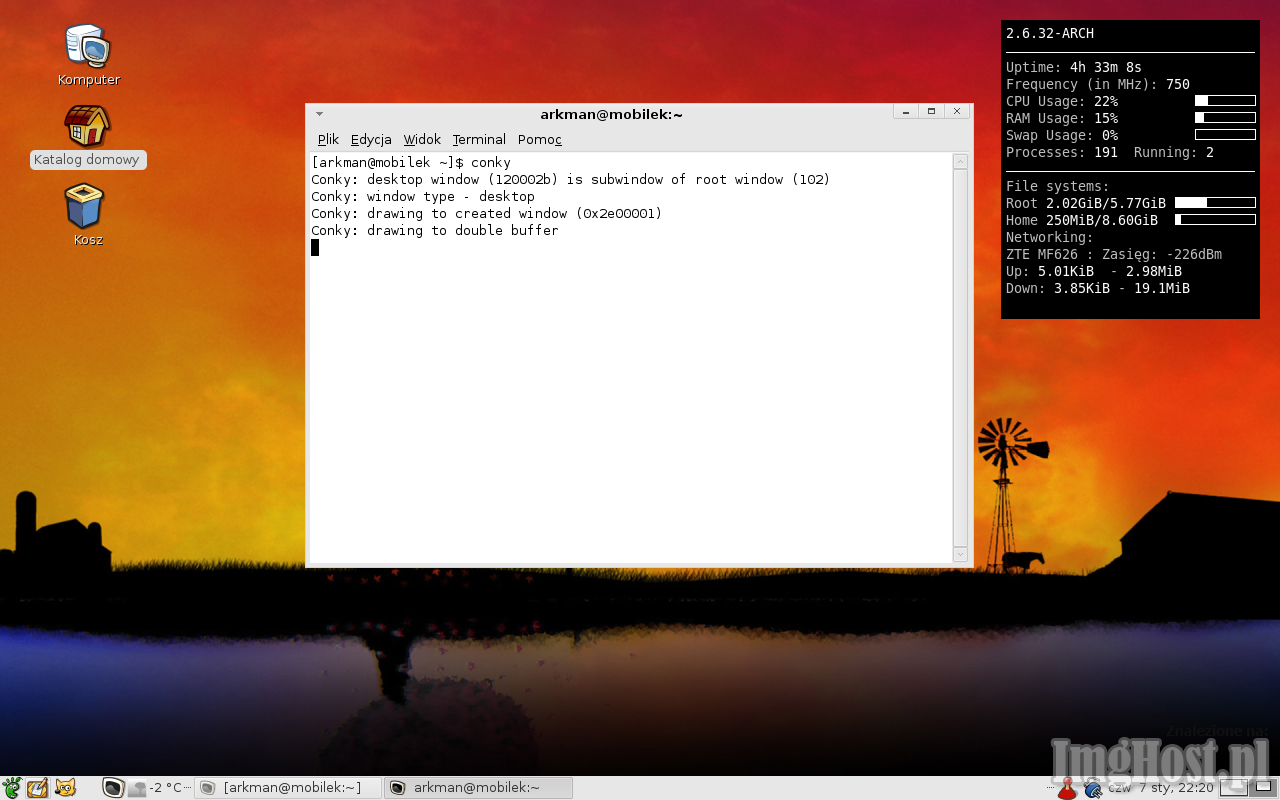Viewport: 1280px width, 800px height.
Task: Close the terminal window
Action: [x=957, y=111]
